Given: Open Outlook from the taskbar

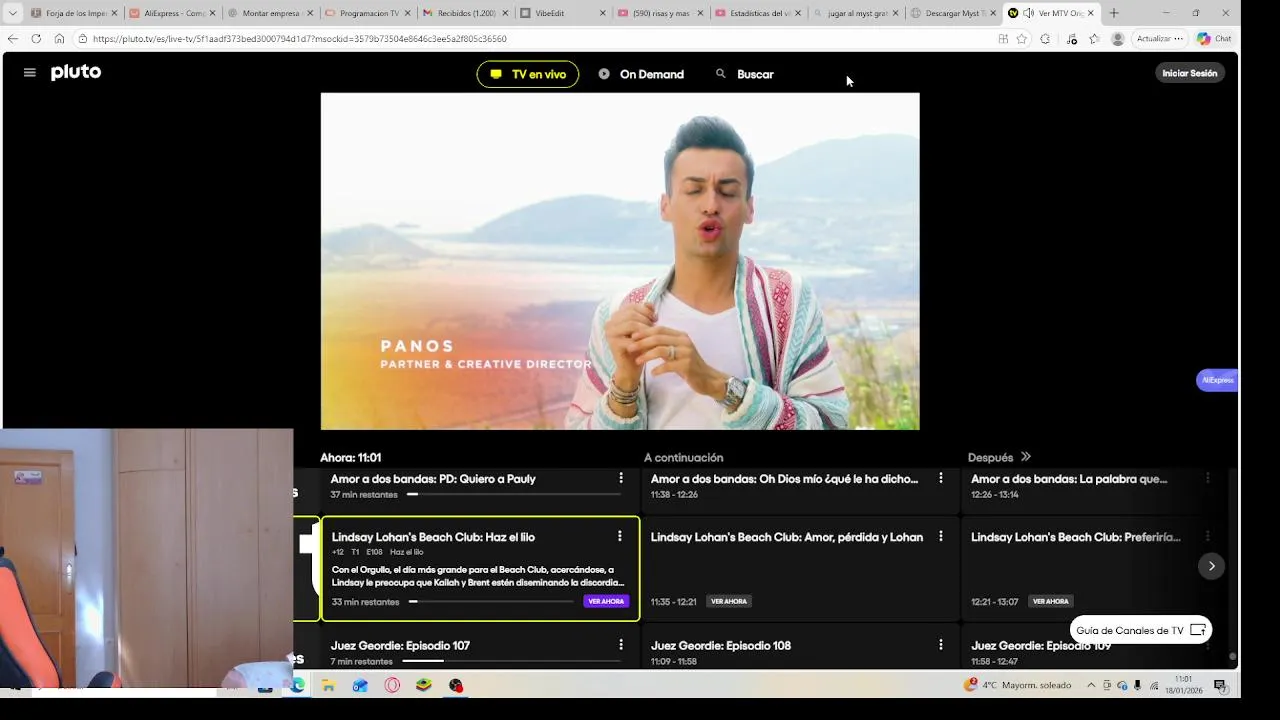Looking at the screenshot, I should pyautogui.click(x=360, y=685).
